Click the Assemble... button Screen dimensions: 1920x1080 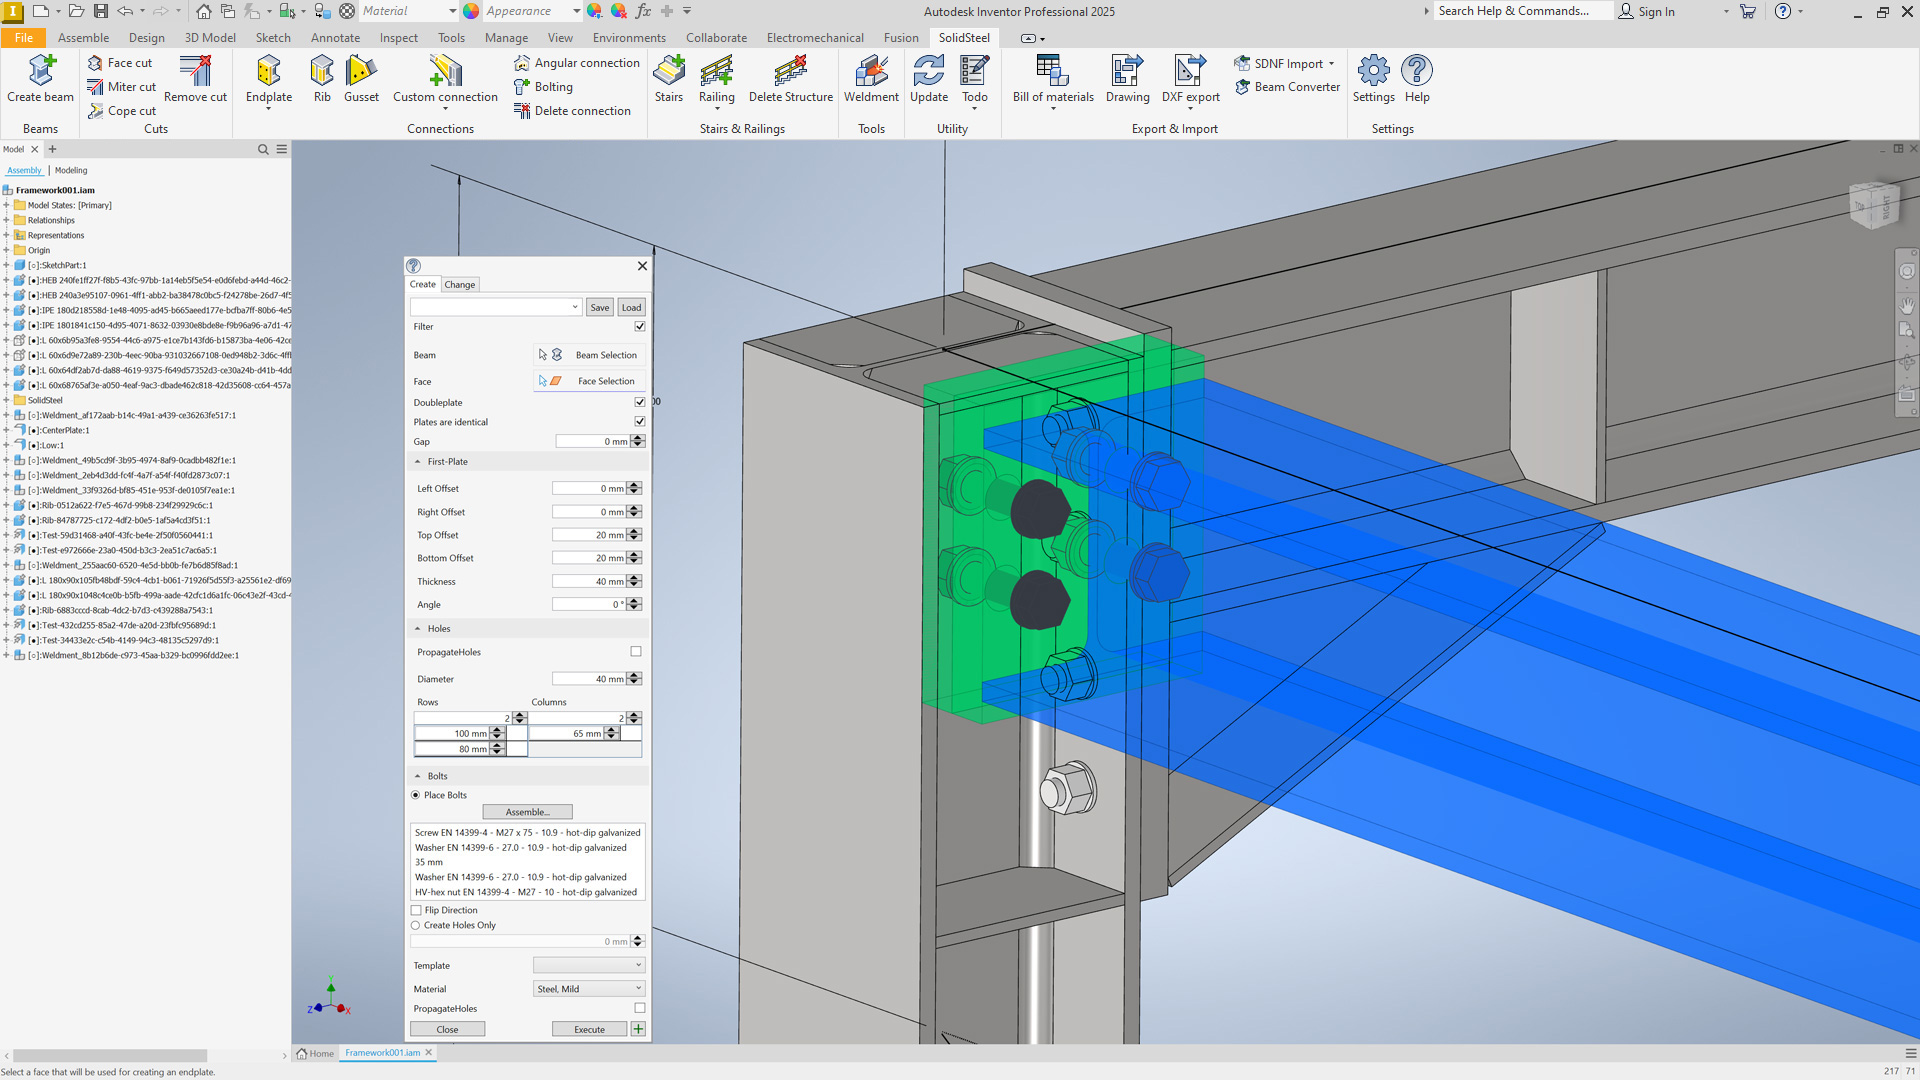527,812
